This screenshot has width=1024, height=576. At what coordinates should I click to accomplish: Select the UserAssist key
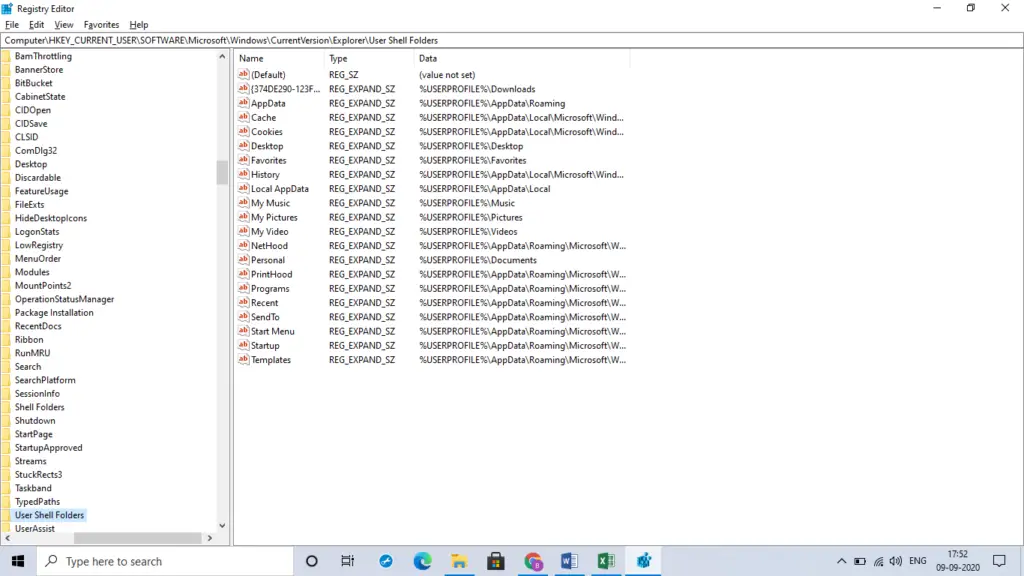tap(35, 528)
